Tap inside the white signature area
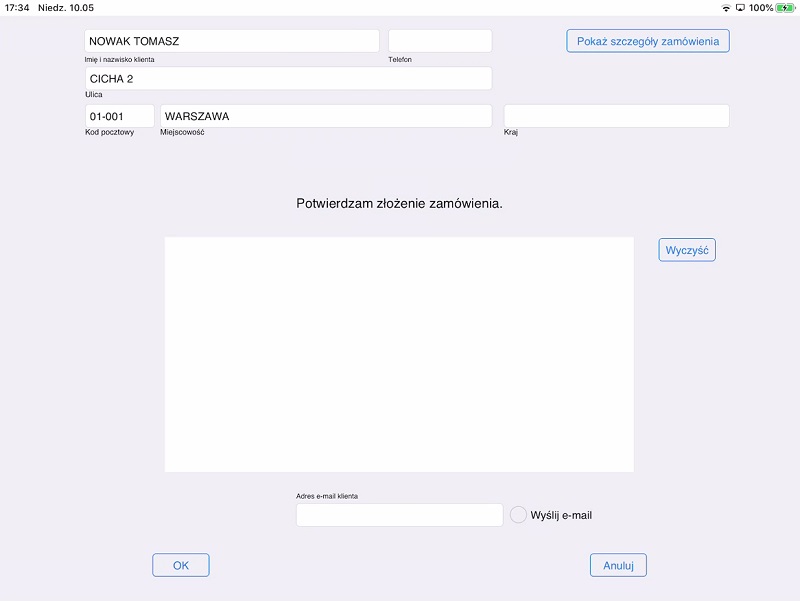Screen dimensions: 800x601 pyautogui.click(x=399, y=354)
